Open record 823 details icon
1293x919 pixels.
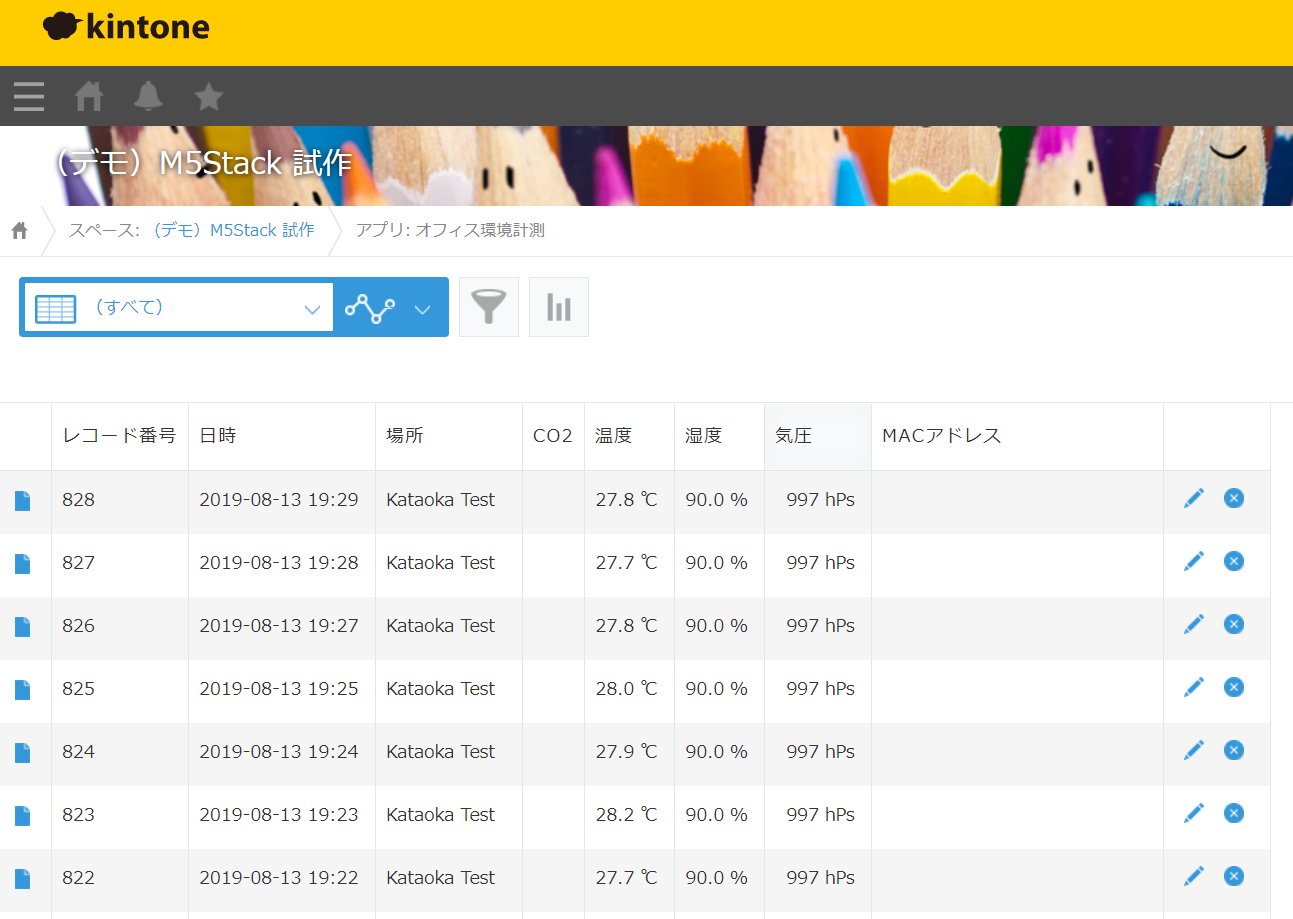point(22,816)
